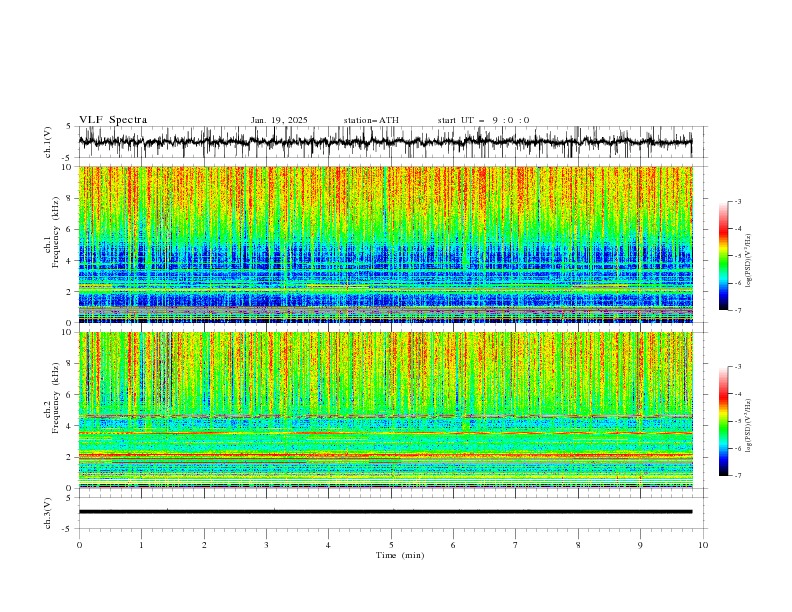Viewport: 792px width, 612px height.
Task: Click the '-5' tick on the upper colorbar
Action: coord(737,256)
